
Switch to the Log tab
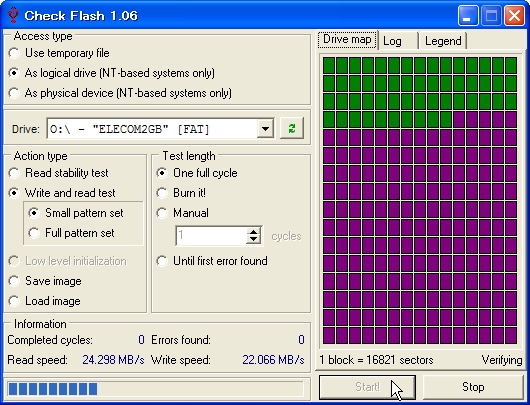tap(398, 41)
